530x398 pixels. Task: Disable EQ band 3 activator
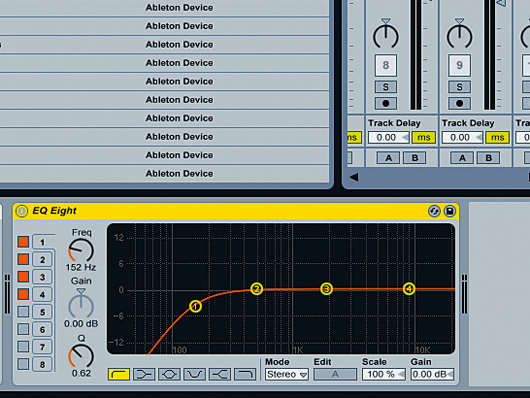pos(23,276)
